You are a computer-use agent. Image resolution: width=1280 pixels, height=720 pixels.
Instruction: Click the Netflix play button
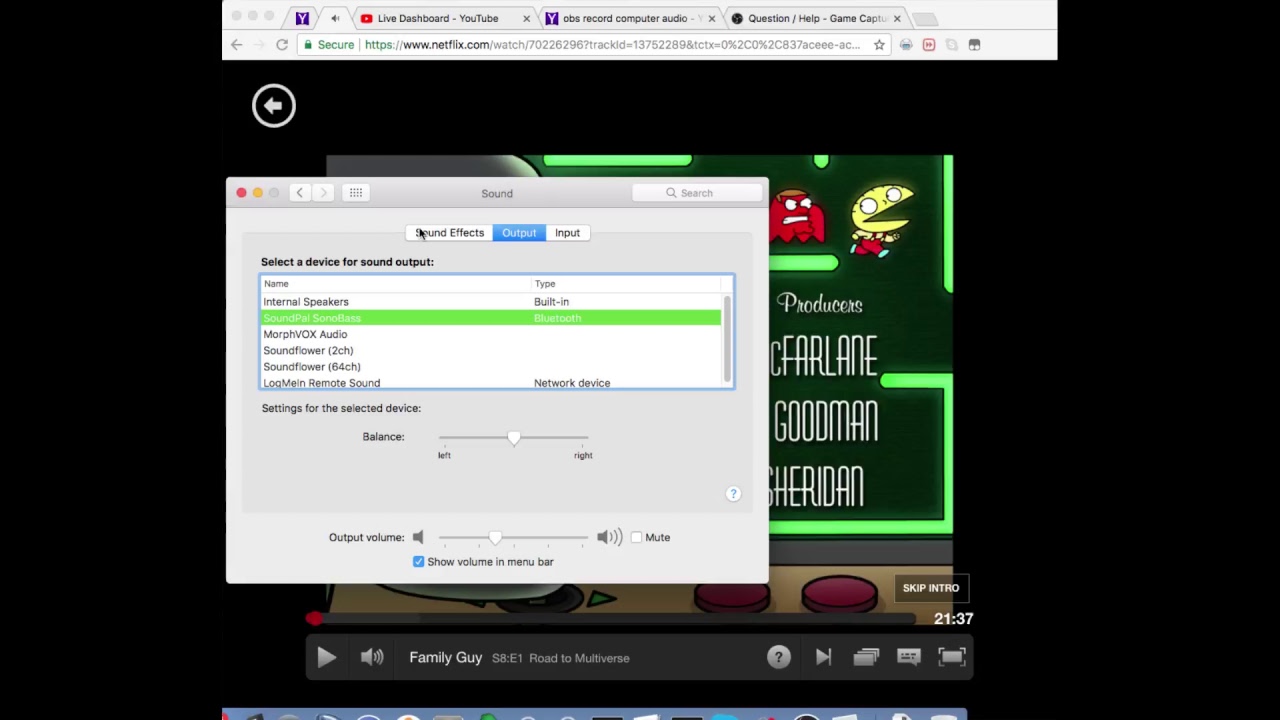[x=326, y=657]
